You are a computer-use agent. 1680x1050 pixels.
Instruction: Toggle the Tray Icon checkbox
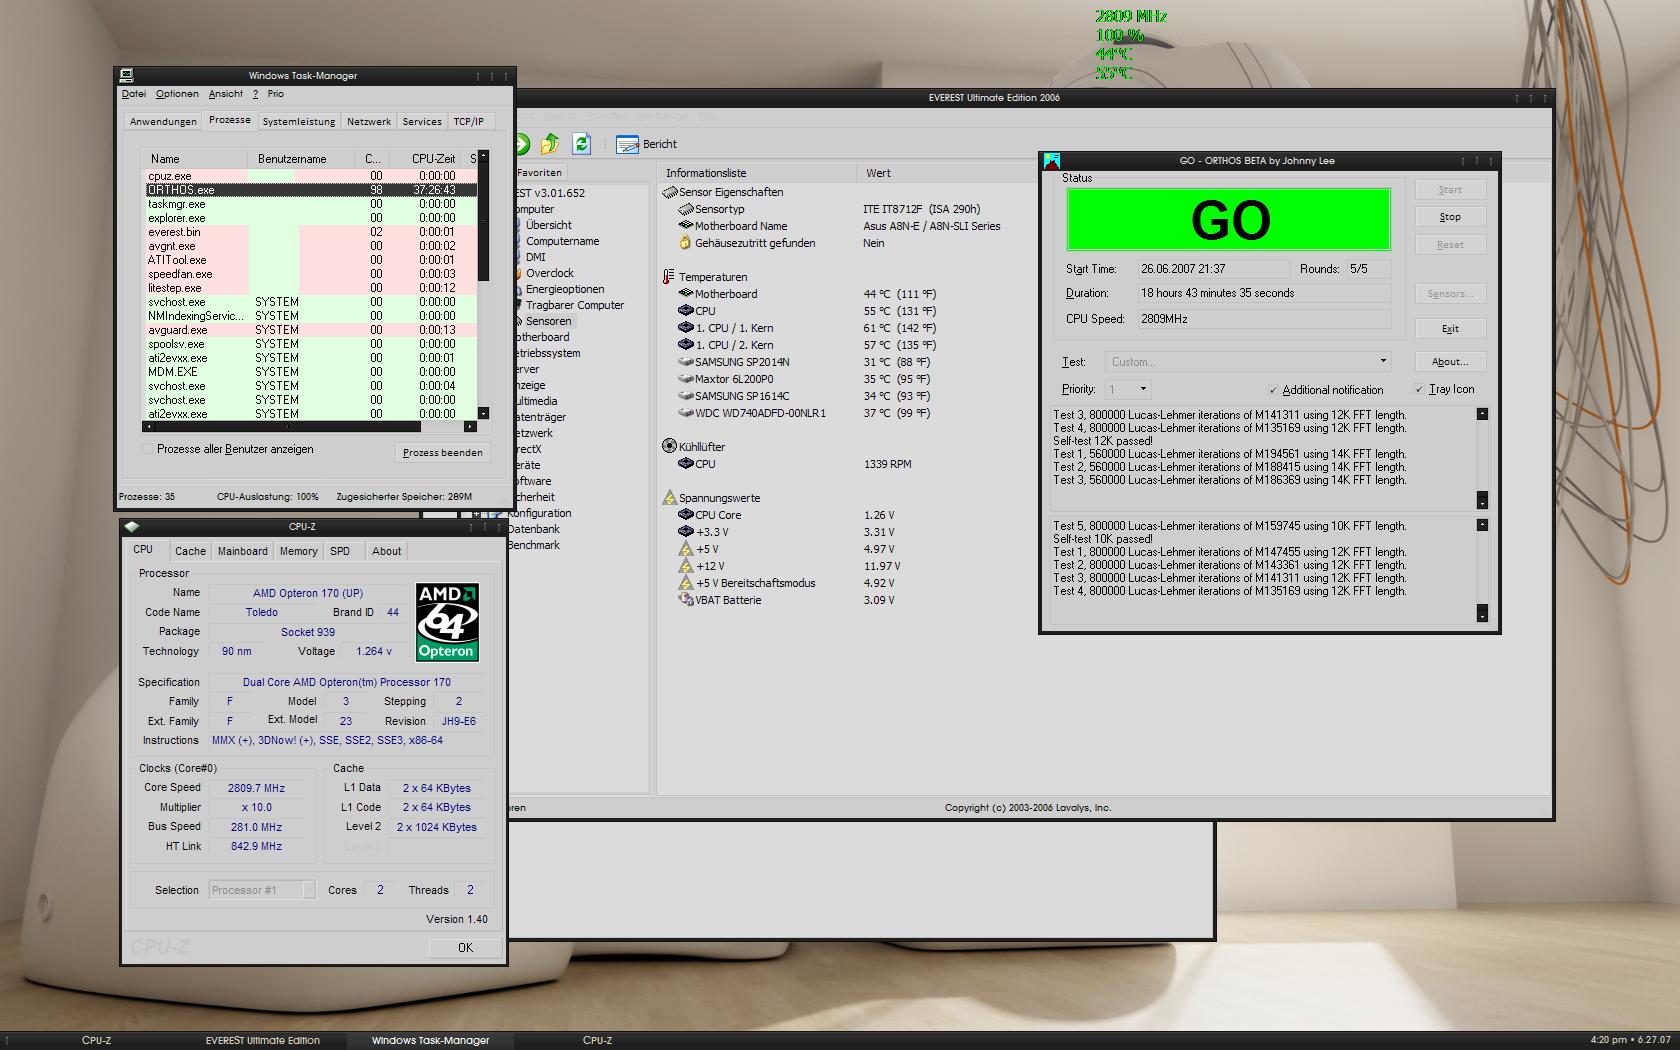point(1419,389)
